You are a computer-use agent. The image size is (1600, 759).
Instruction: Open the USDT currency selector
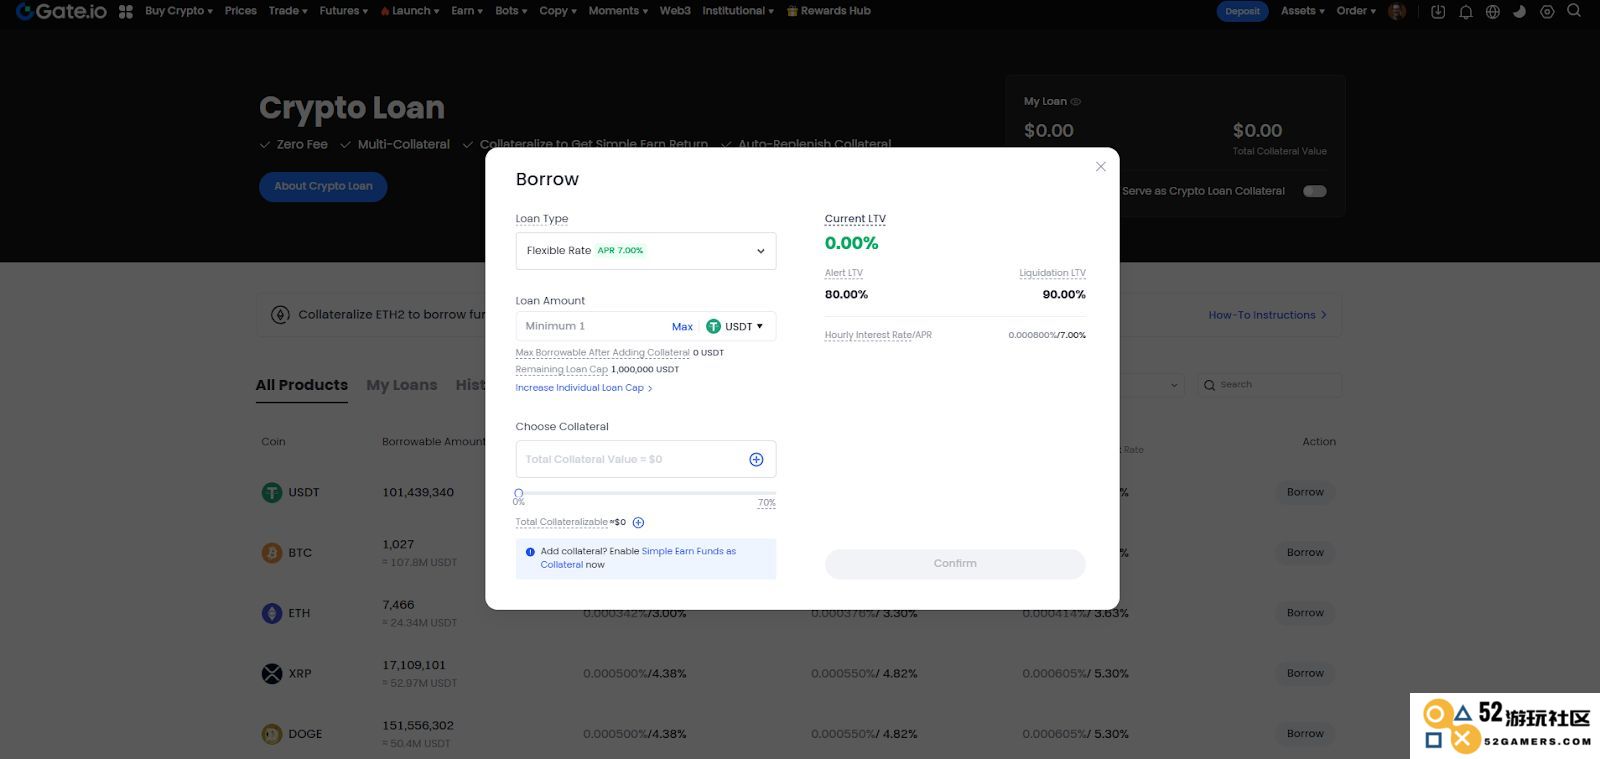click(735, 326)
